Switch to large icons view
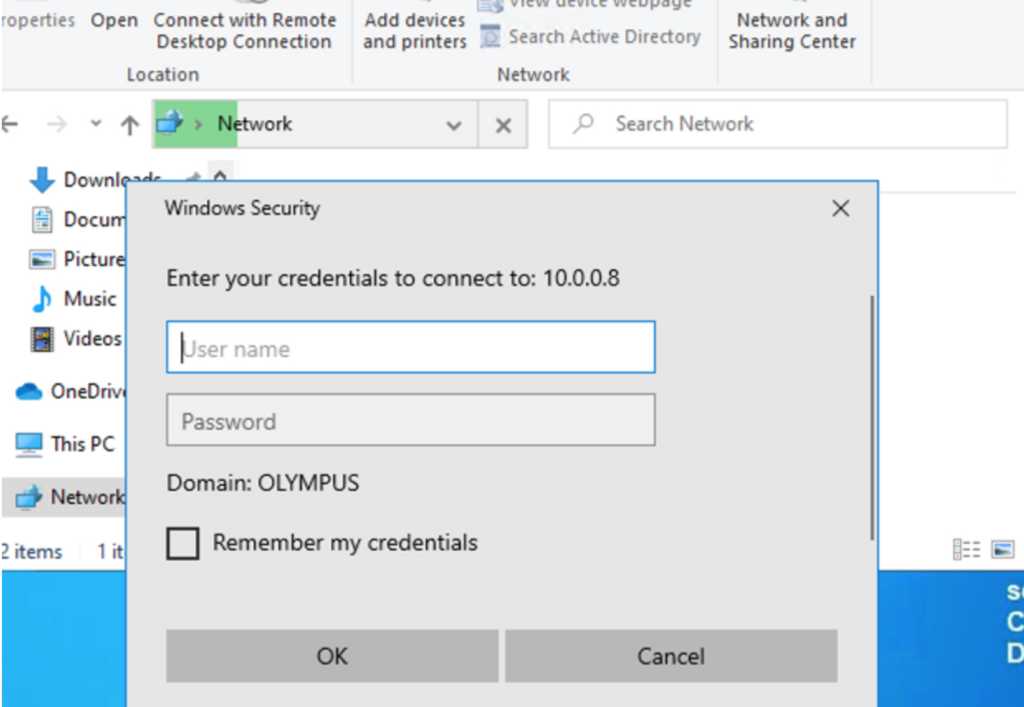Image resolution: width=1024 pixels, height=707 pixels. point(1002,550)
